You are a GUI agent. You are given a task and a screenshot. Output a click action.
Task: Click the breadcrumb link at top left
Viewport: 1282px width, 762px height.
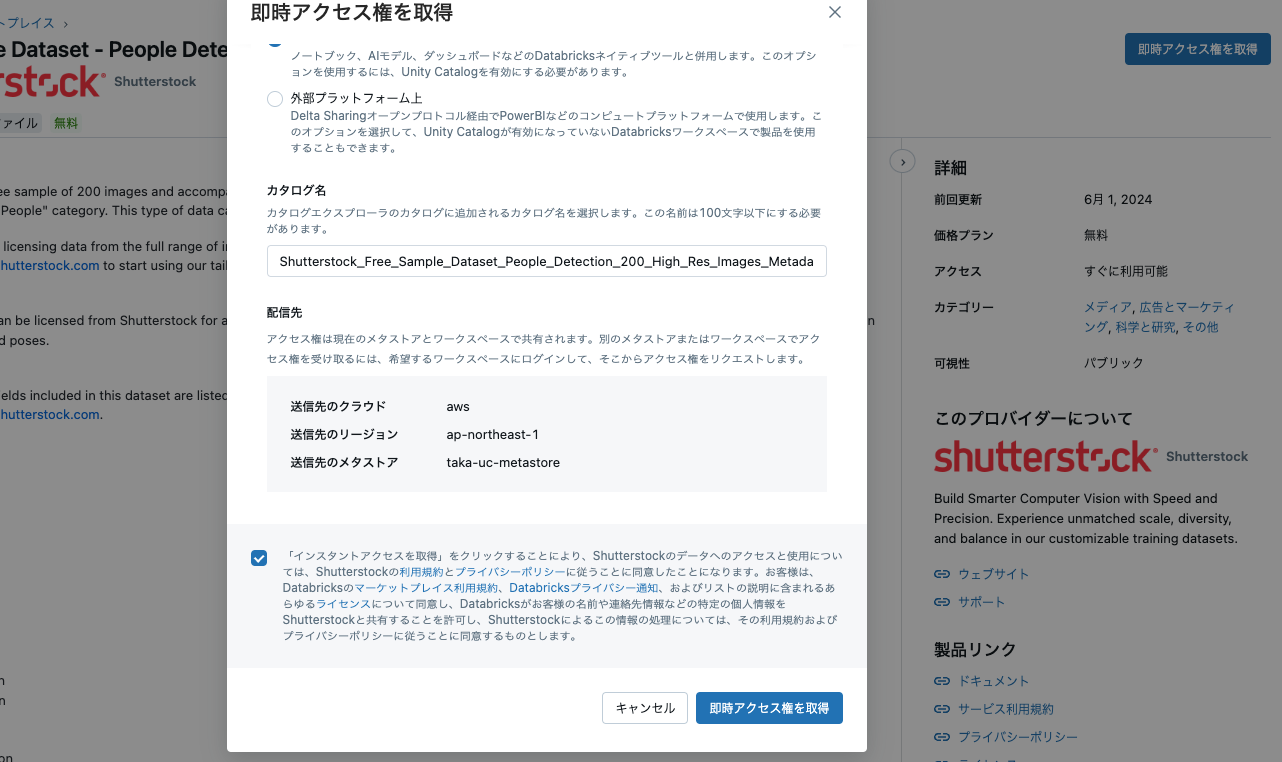point(28,22)
